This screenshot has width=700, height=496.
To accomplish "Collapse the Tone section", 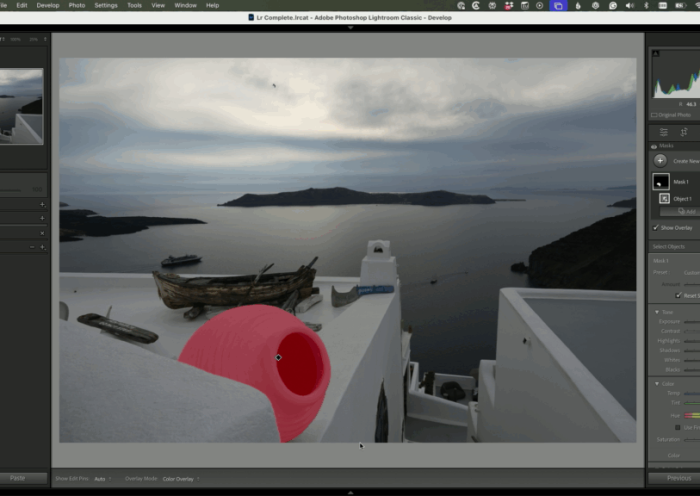I will click(x=656, y=312).
